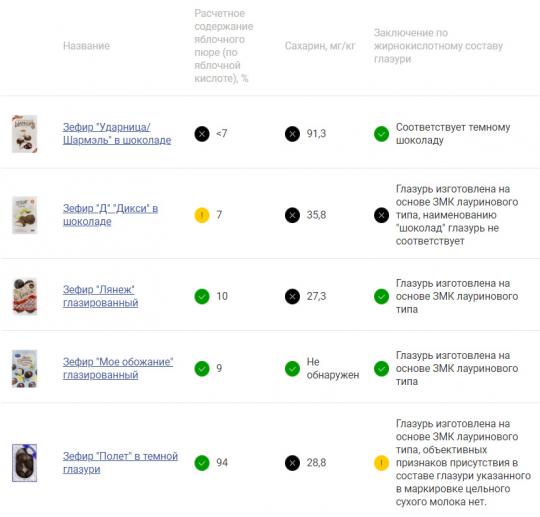Click yellow warning icon beside 7 value
This screenshot has height=517, width=540.
(x=202, y=215)
